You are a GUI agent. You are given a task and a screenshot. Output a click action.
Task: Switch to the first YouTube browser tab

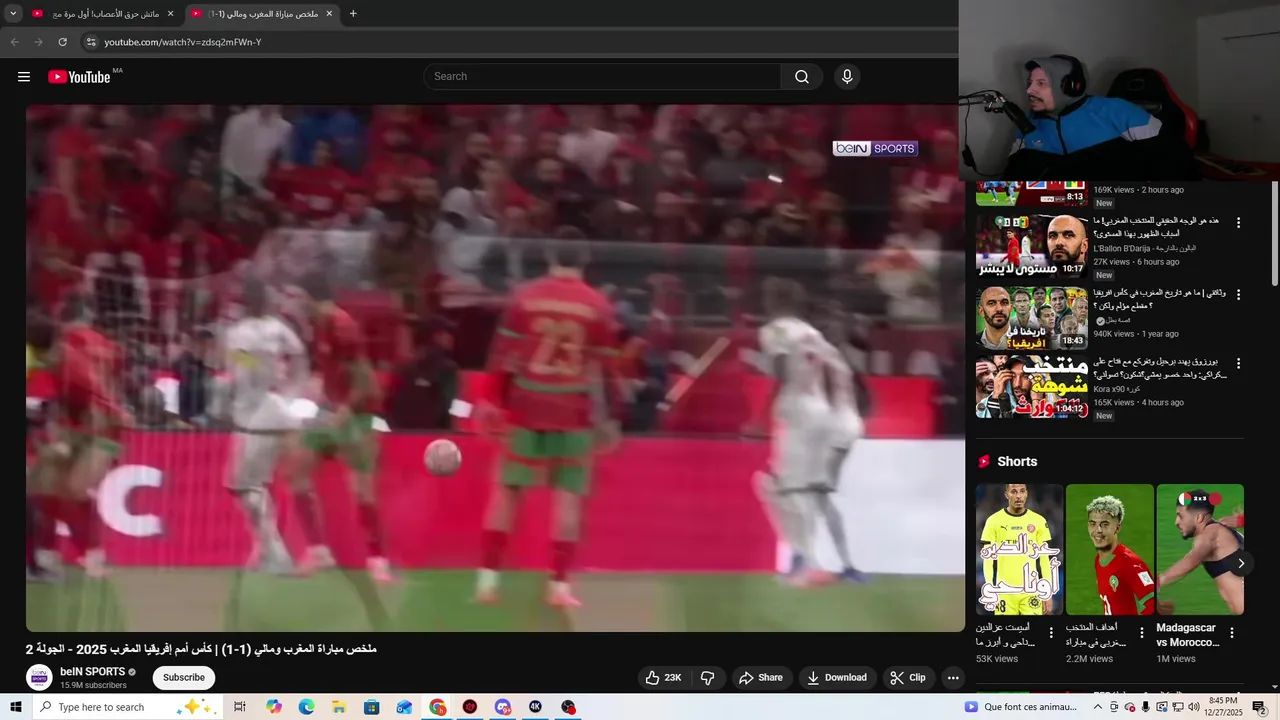click(103, 13)
